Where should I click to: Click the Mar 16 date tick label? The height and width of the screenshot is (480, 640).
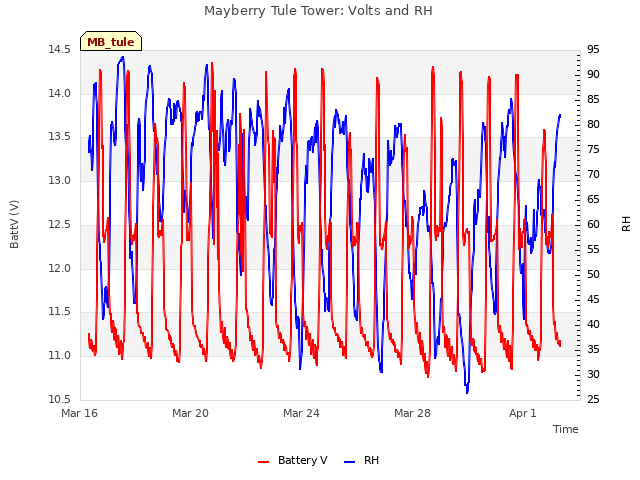click(x=80, y=413)
